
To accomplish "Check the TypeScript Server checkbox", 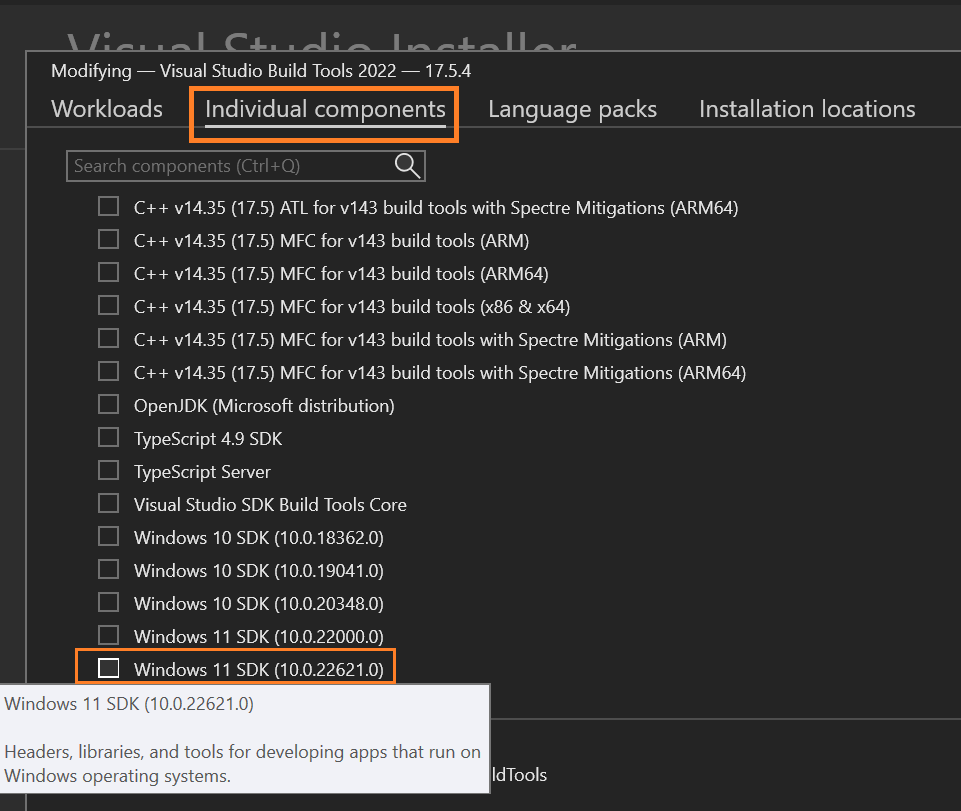I will click(x=109, y=470).
